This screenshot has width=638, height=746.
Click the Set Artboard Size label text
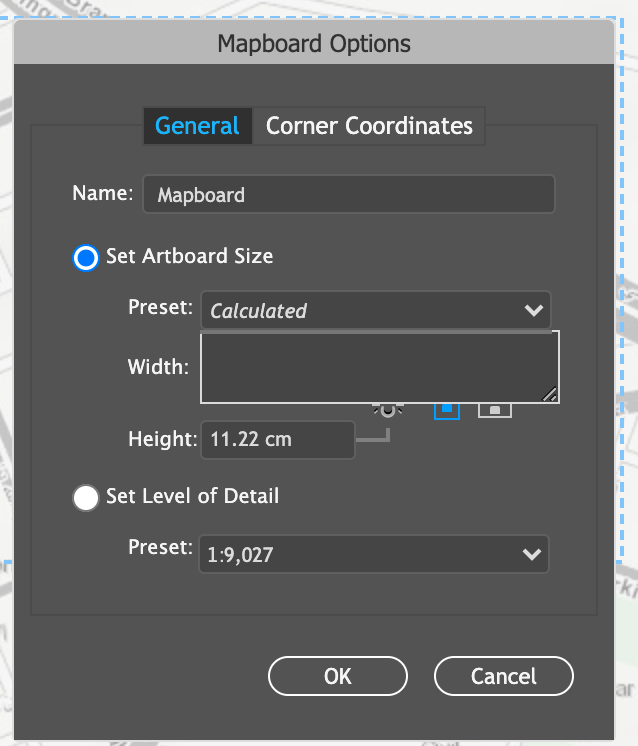189,256
